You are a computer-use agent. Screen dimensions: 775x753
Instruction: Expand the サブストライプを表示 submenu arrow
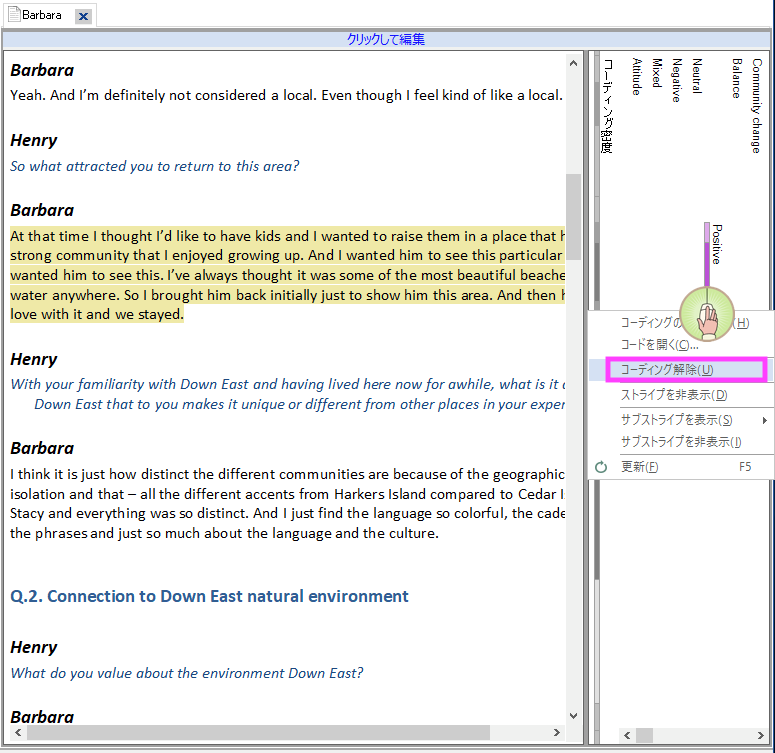tap(765, 420)
